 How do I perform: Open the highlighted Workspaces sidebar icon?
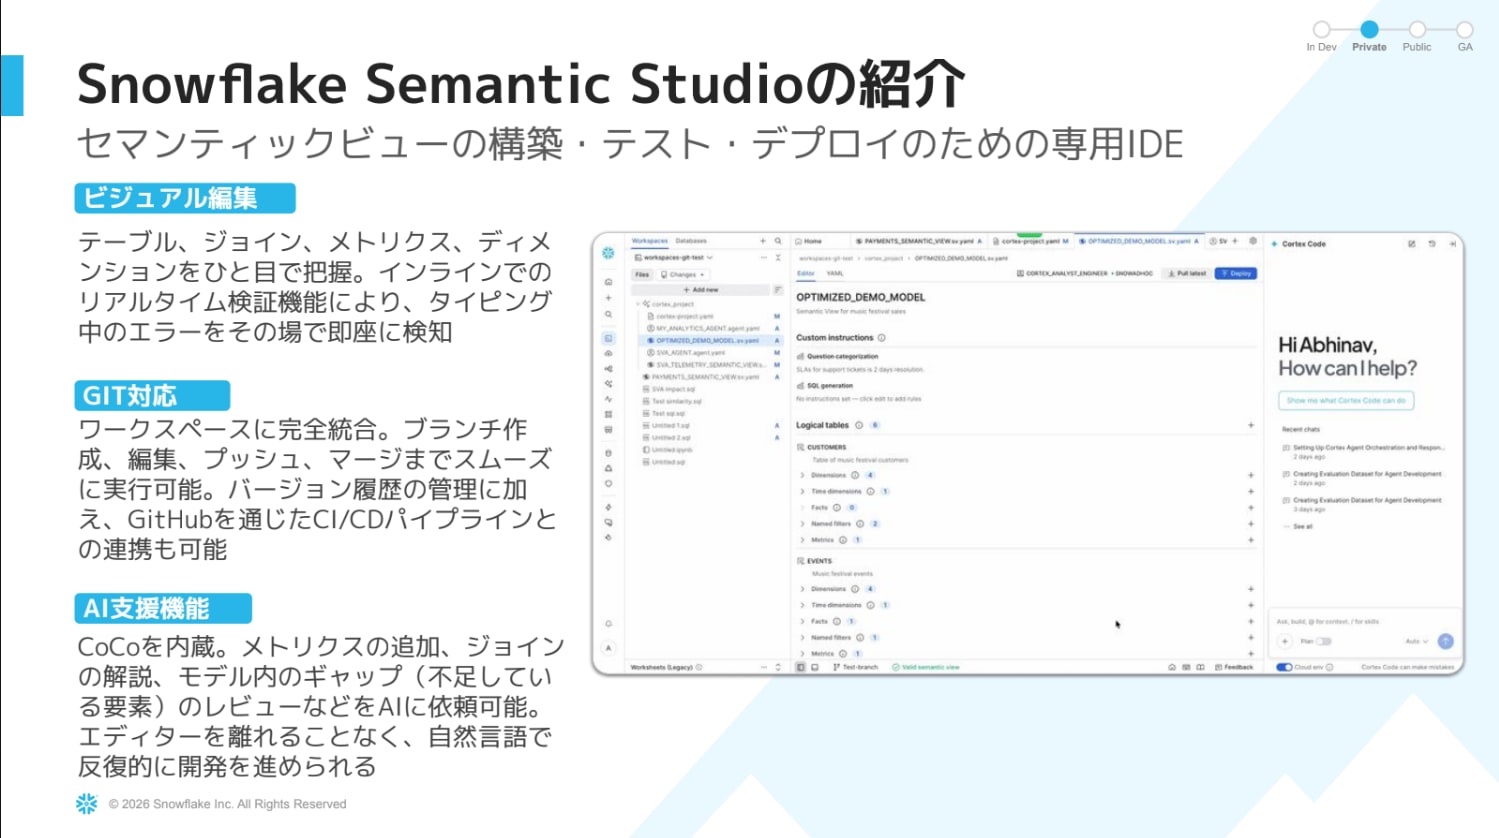coord(608,338)
